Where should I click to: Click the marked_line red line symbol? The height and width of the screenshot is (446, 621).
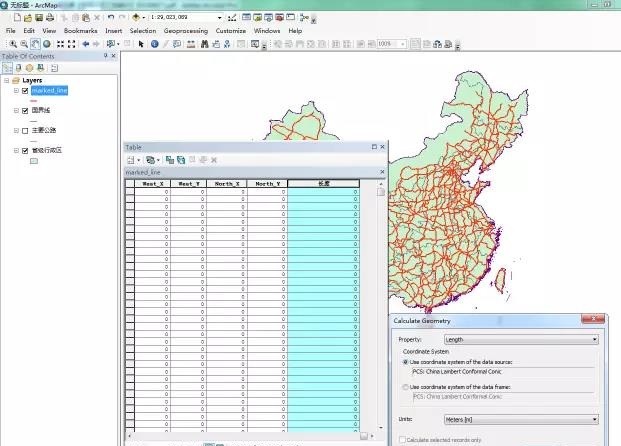coord(34,101)
